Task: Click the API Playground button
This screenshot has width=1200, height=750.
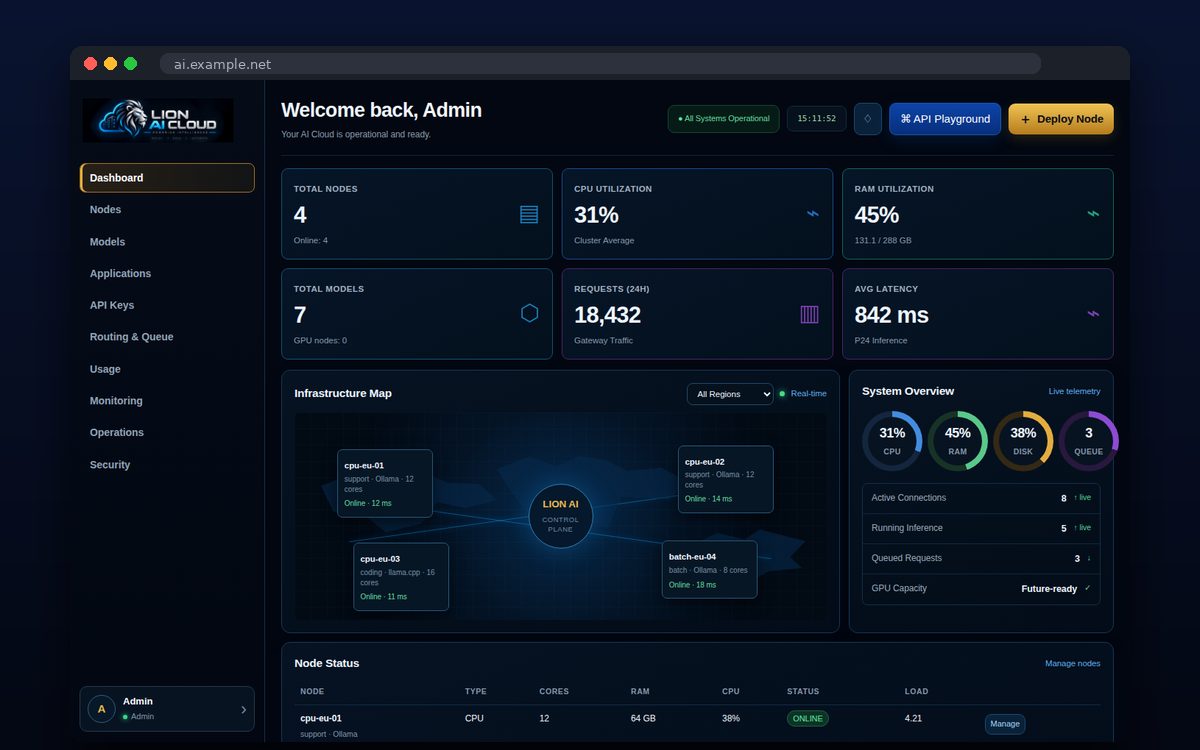Action: pos(945,118)
